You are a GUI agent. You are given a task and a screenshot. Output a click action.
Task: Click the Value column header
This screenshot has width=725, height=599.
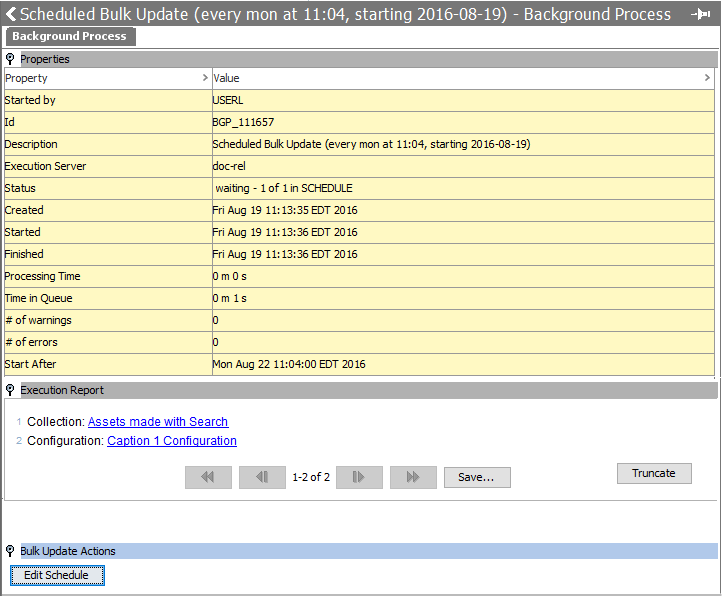463,78
